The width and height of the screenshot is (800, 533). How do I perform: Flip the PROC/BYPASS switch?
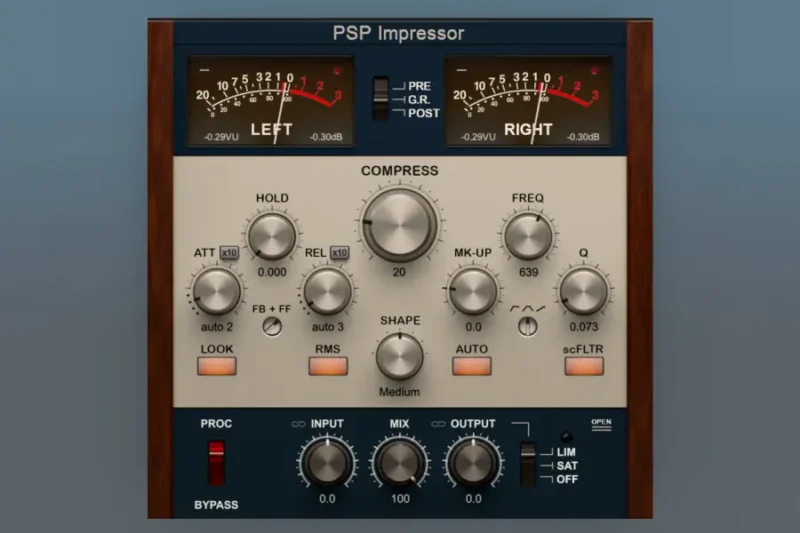pos(216,463)
